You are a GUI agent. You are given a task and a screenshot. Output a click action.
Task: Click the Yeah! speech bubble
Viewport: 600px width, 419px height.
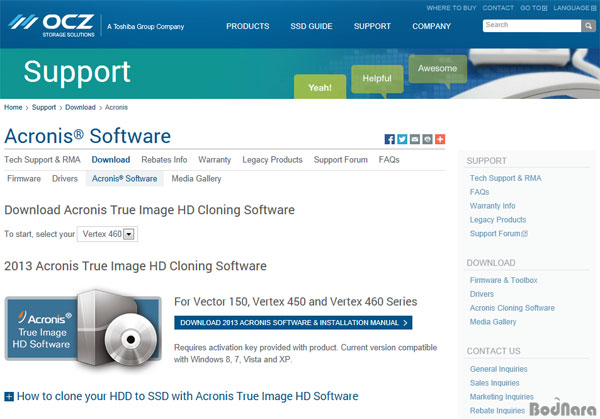point(320,87)
